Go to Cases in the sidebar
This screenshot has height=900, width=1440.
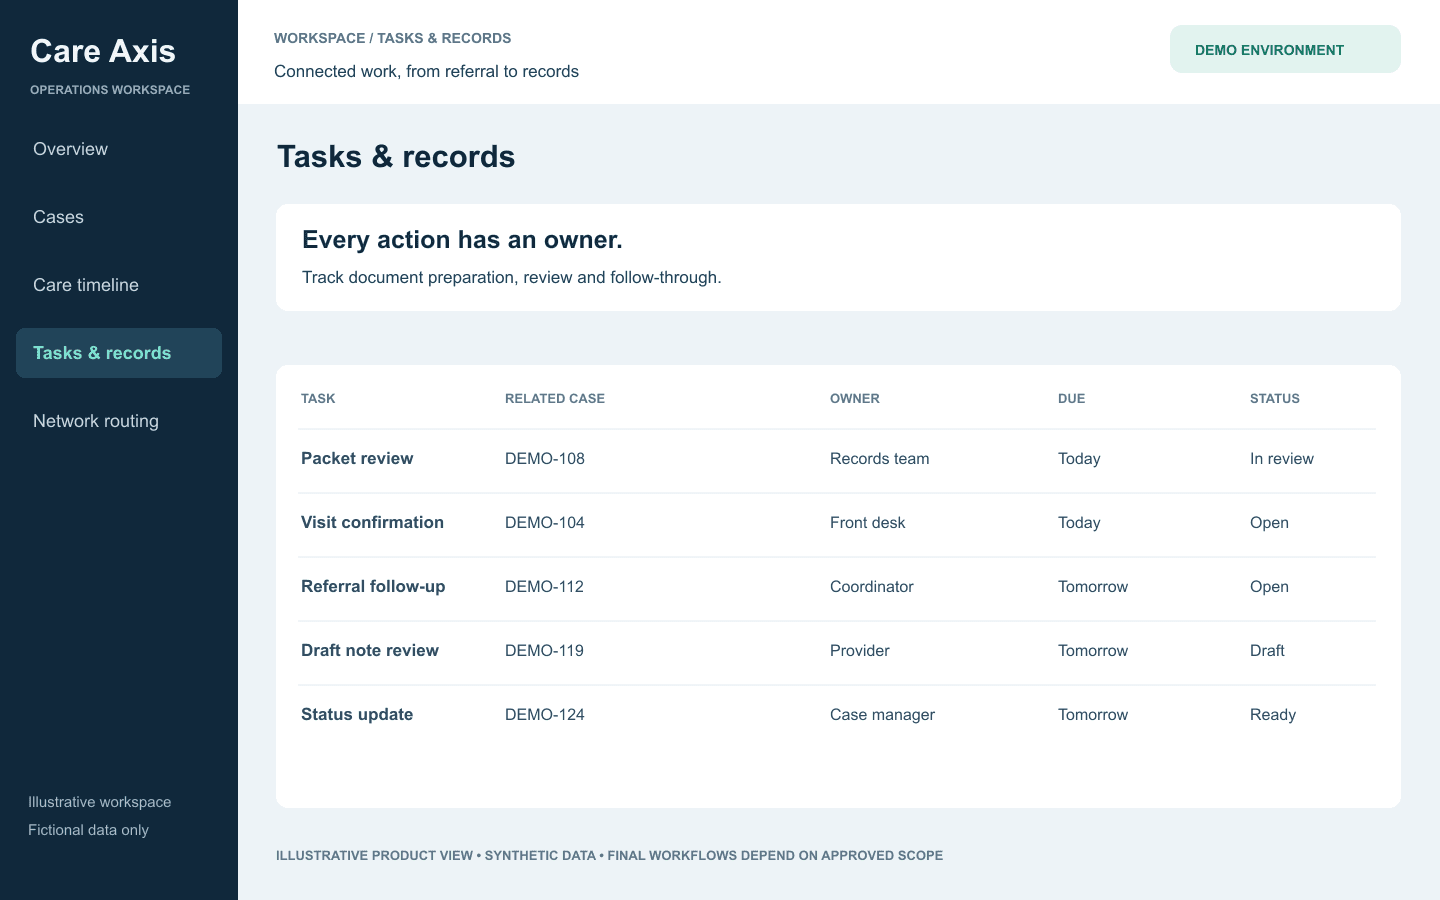click(119, 217)
